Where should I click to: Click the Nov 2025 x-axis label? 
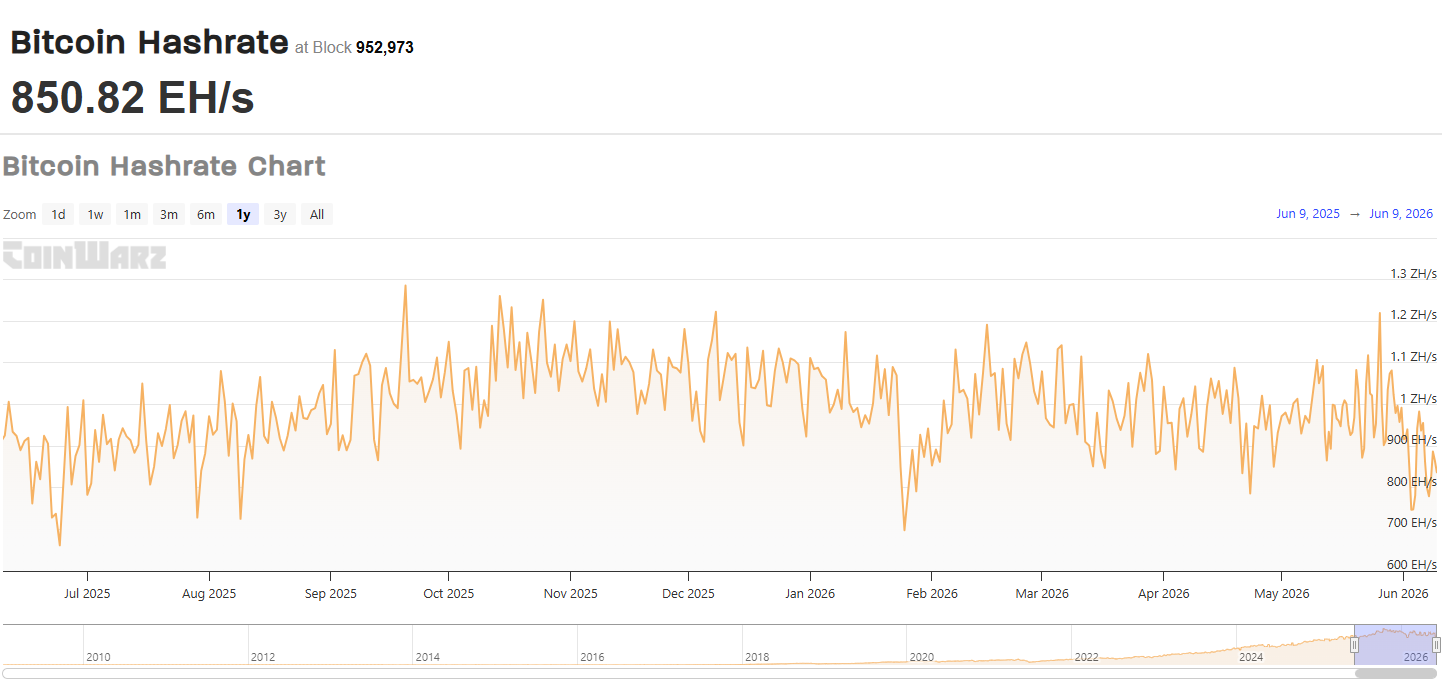pyautogui.click(x=570, y=593)
